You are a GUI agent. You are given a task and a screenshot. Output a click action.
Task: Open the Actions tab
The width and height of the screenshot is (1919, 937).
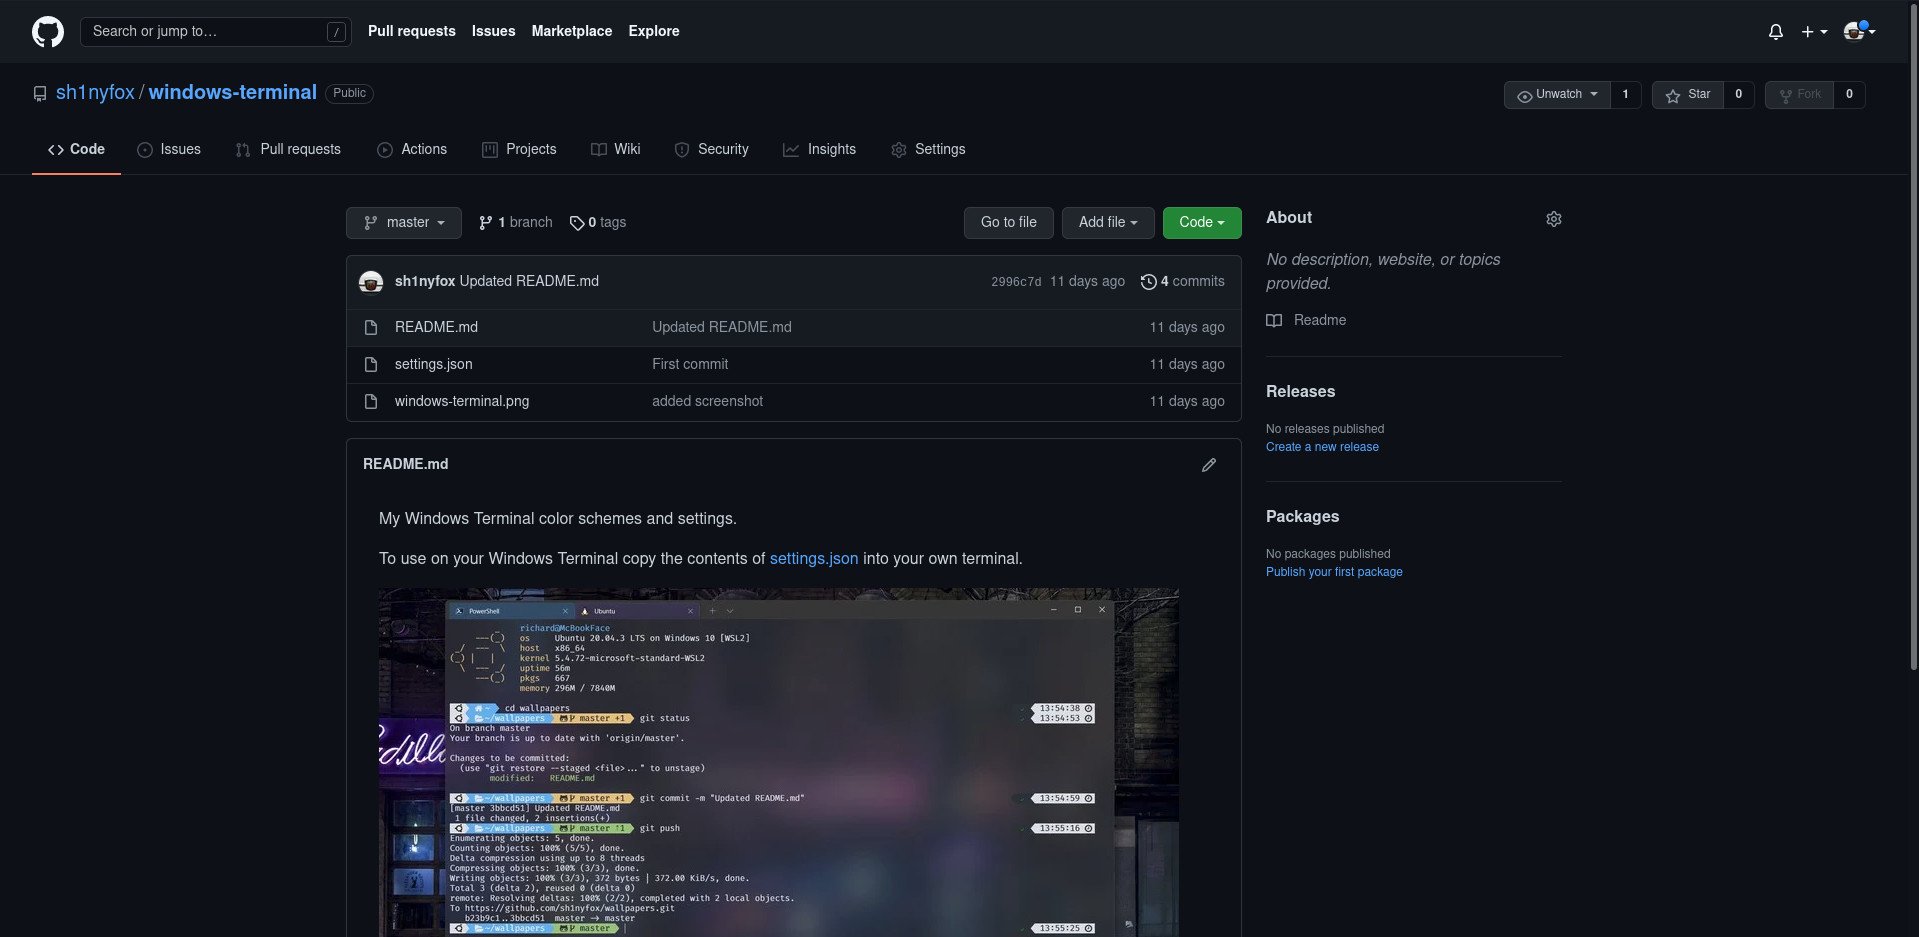(412, 149)
